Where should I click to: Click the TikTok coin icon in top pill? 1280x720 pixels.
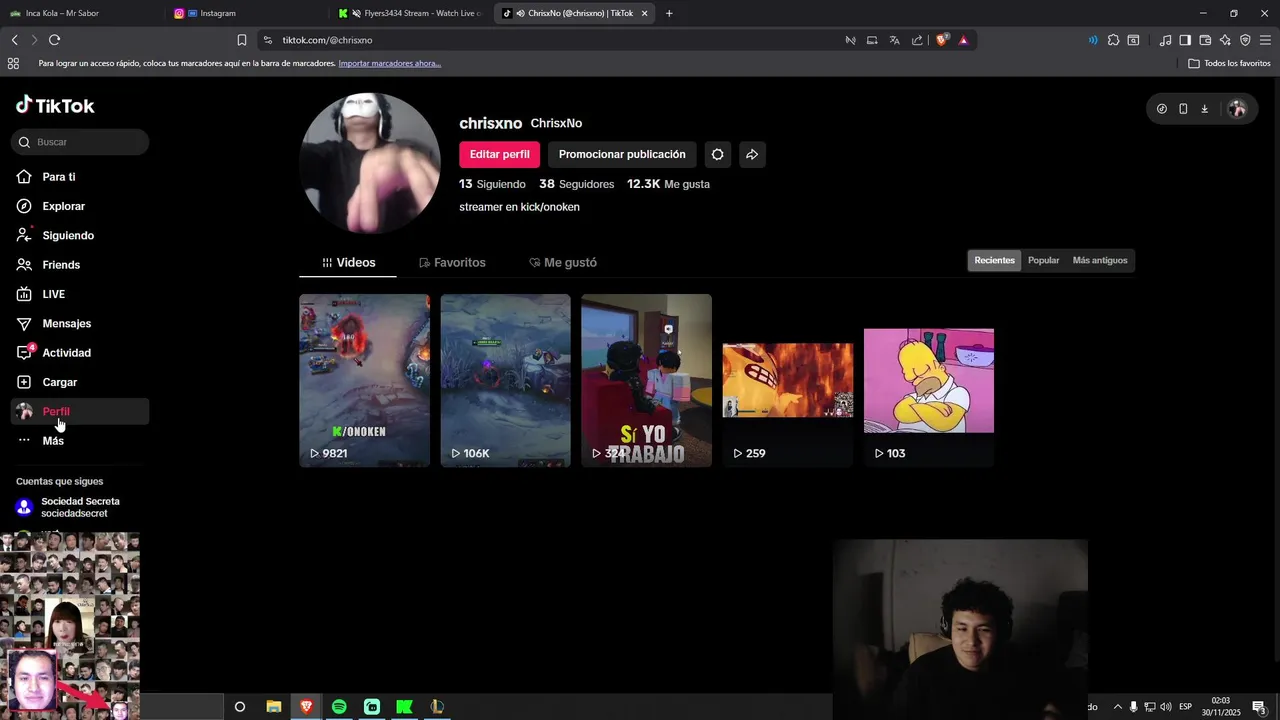(1162, 109)
